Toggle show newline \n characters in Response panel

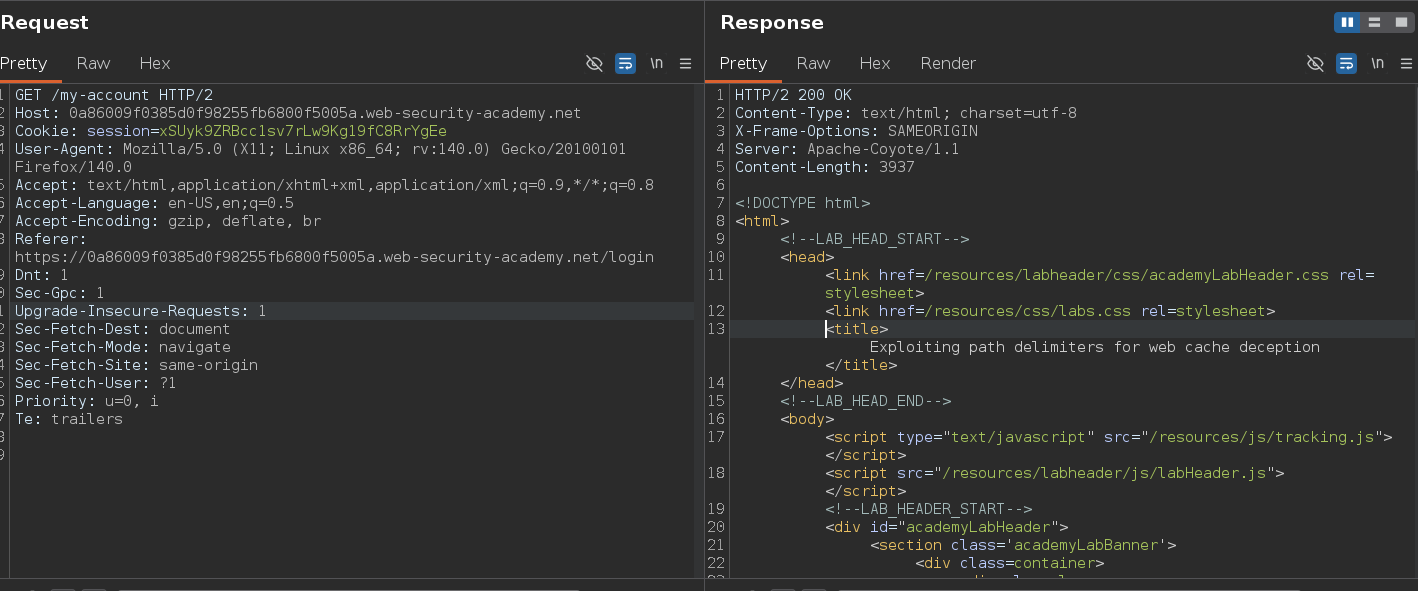1377,63
